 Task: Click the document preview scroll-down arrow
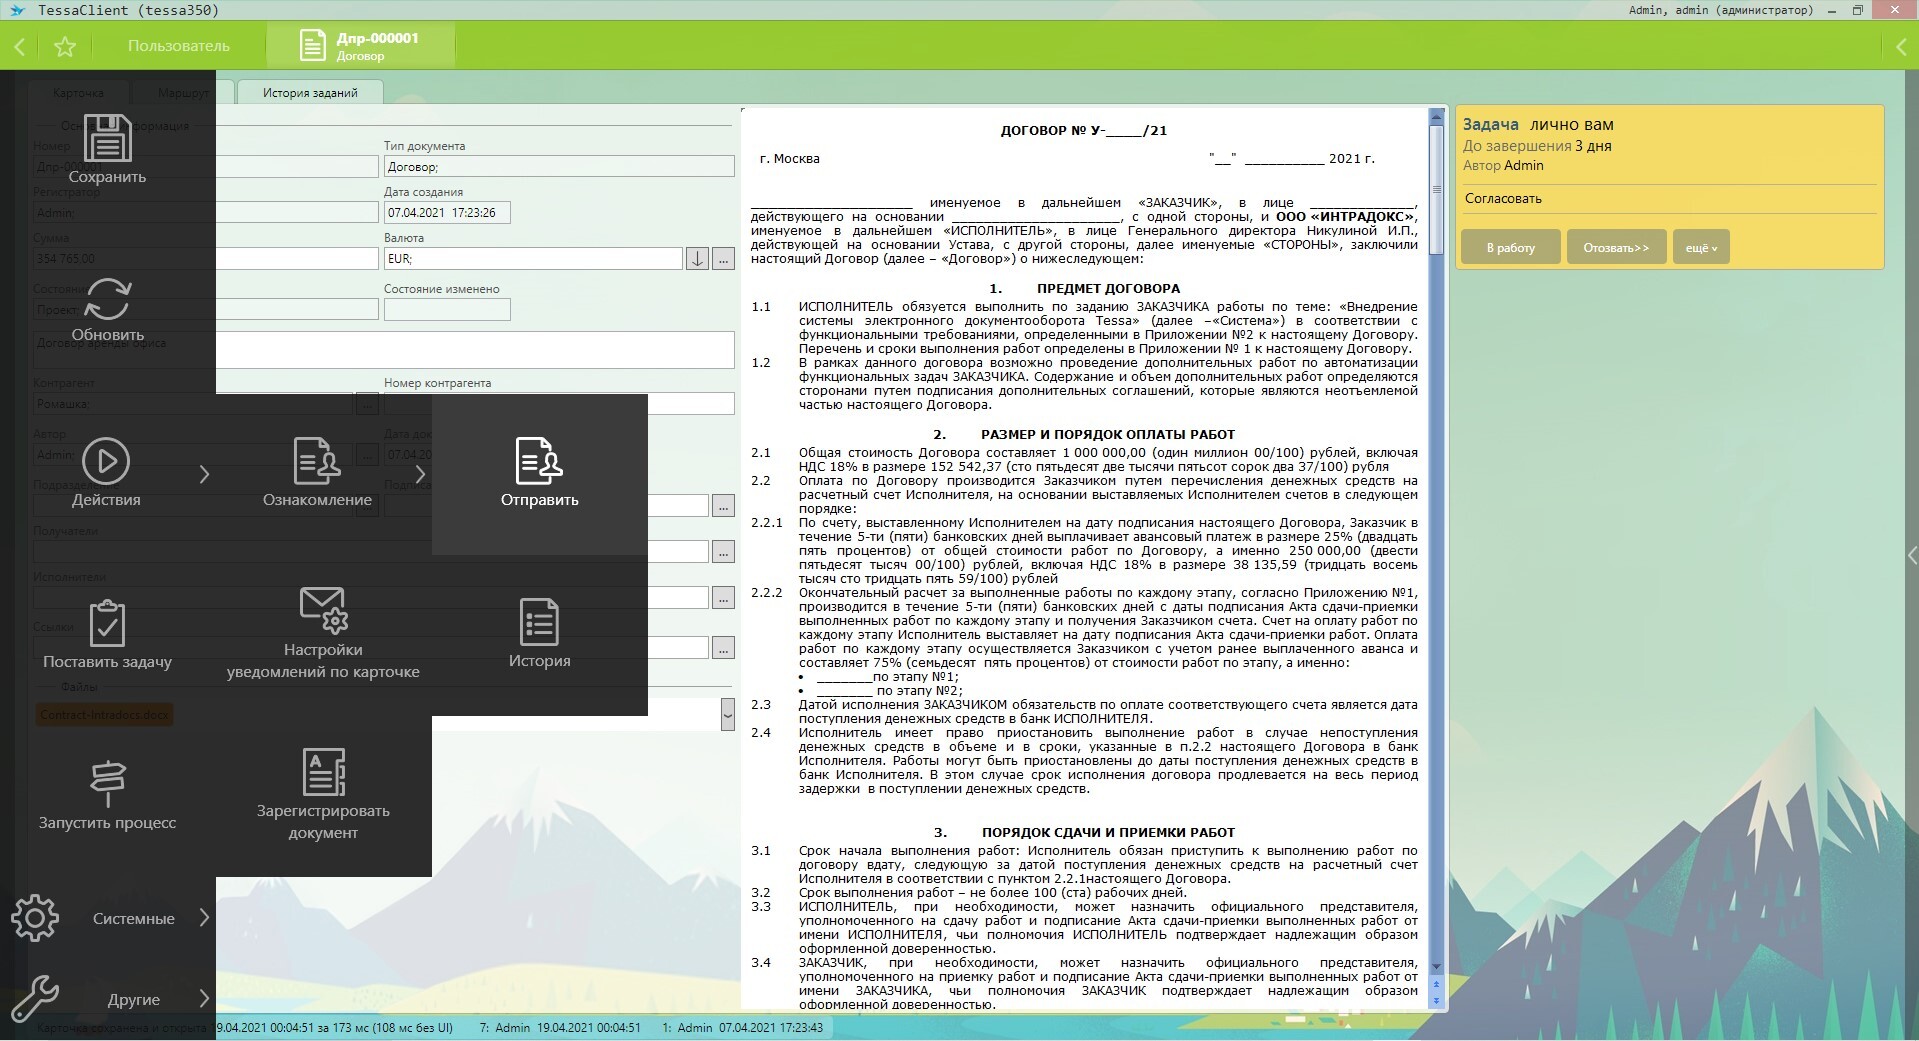pyautogui.click(x=1437, y=966)
